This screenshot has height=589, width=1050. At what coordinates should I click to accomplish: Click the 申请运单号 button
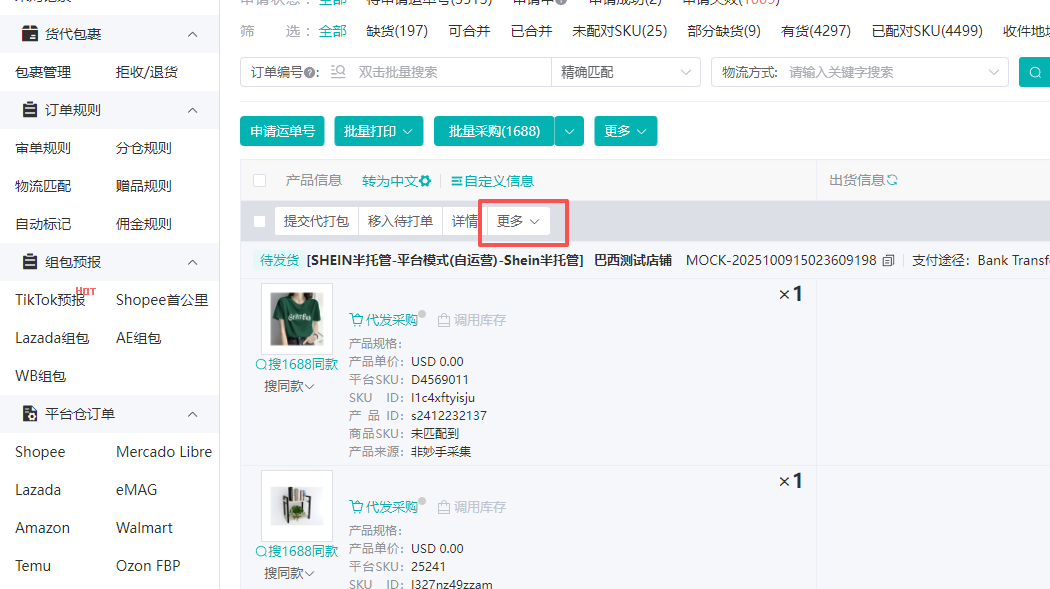click(x=282, y=131)
